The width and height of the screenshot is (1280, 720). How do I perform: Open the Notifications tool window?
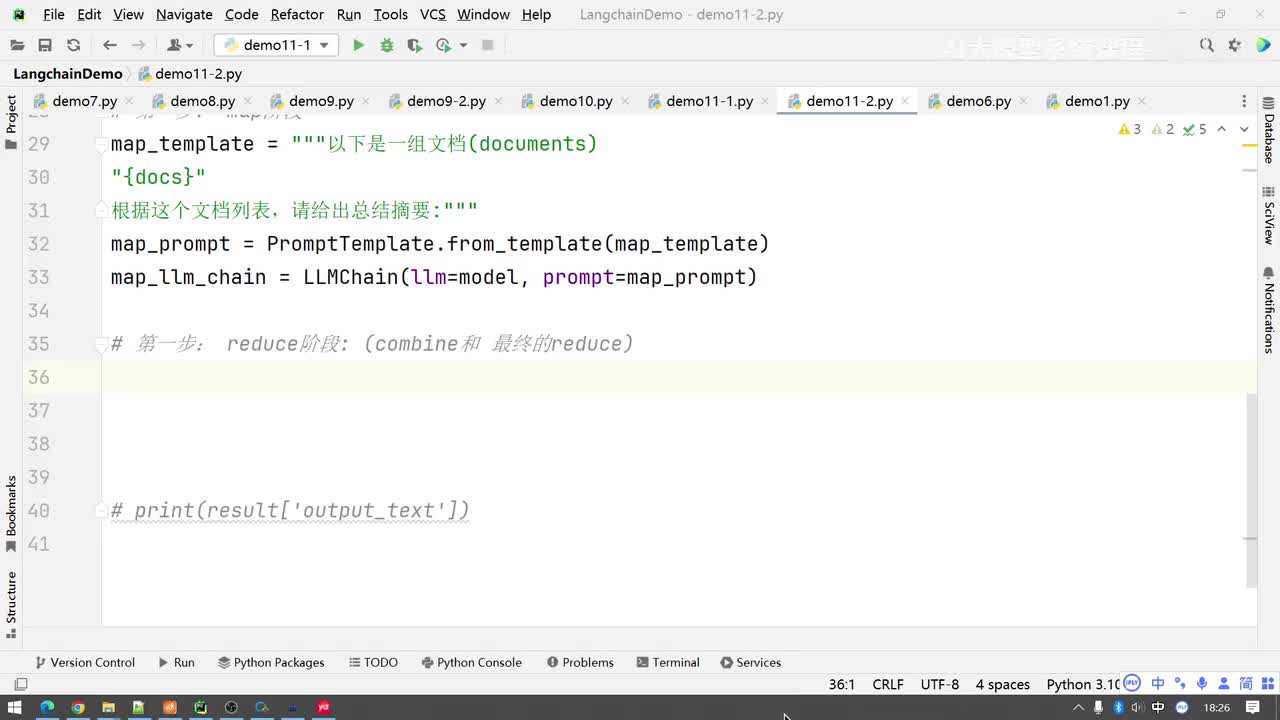click(x=1268, y=310)
